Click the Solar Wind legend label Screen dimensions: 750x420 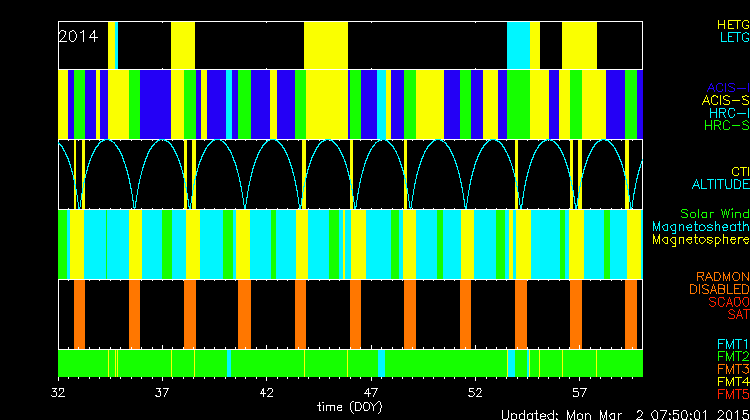[x=714, y=214]
